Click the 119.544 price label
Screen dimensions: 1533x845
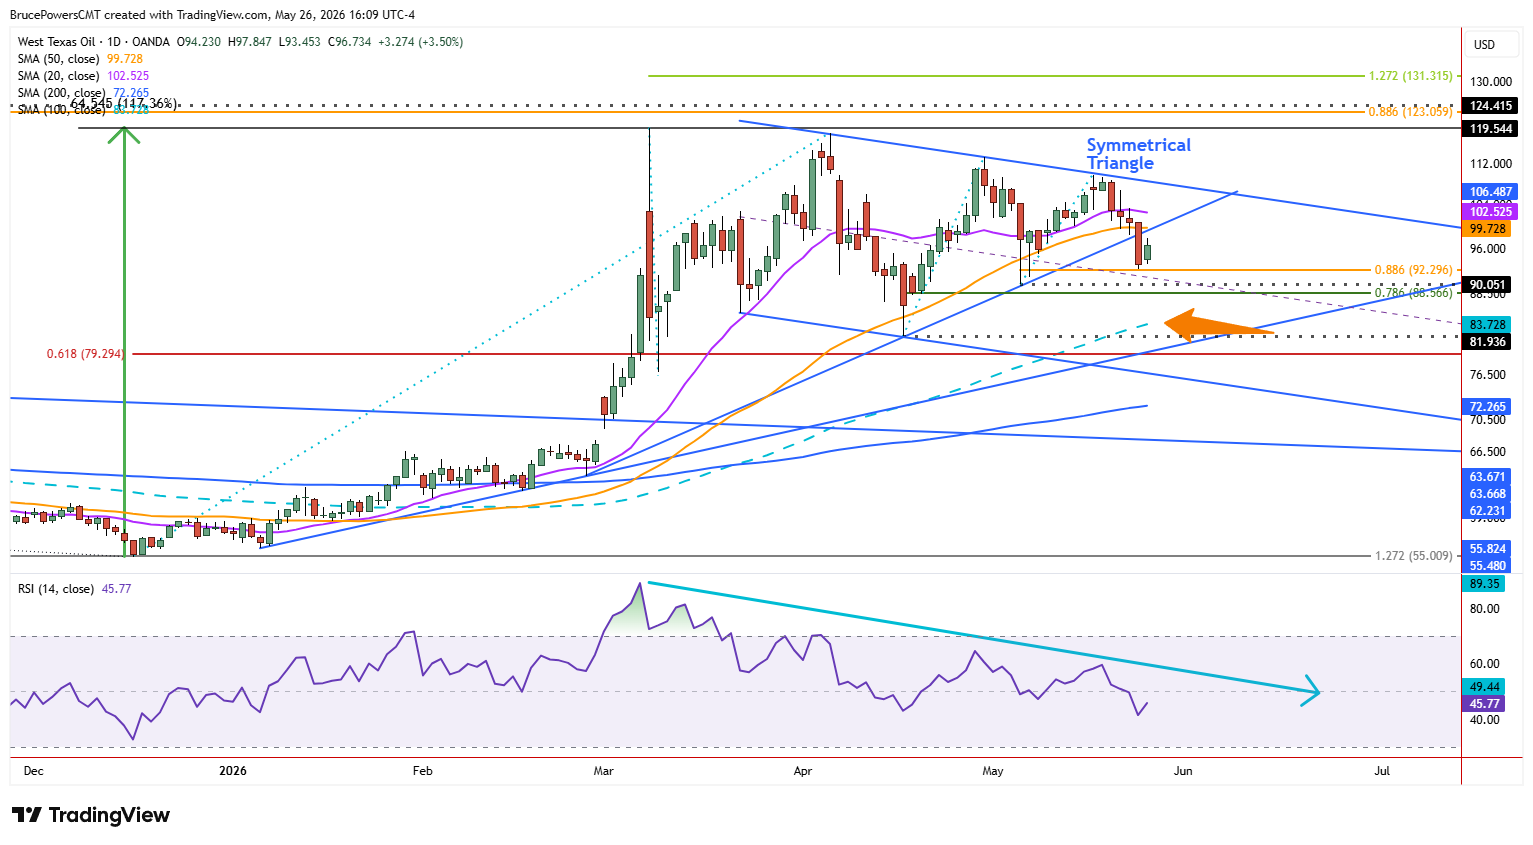pos(1490,129)
